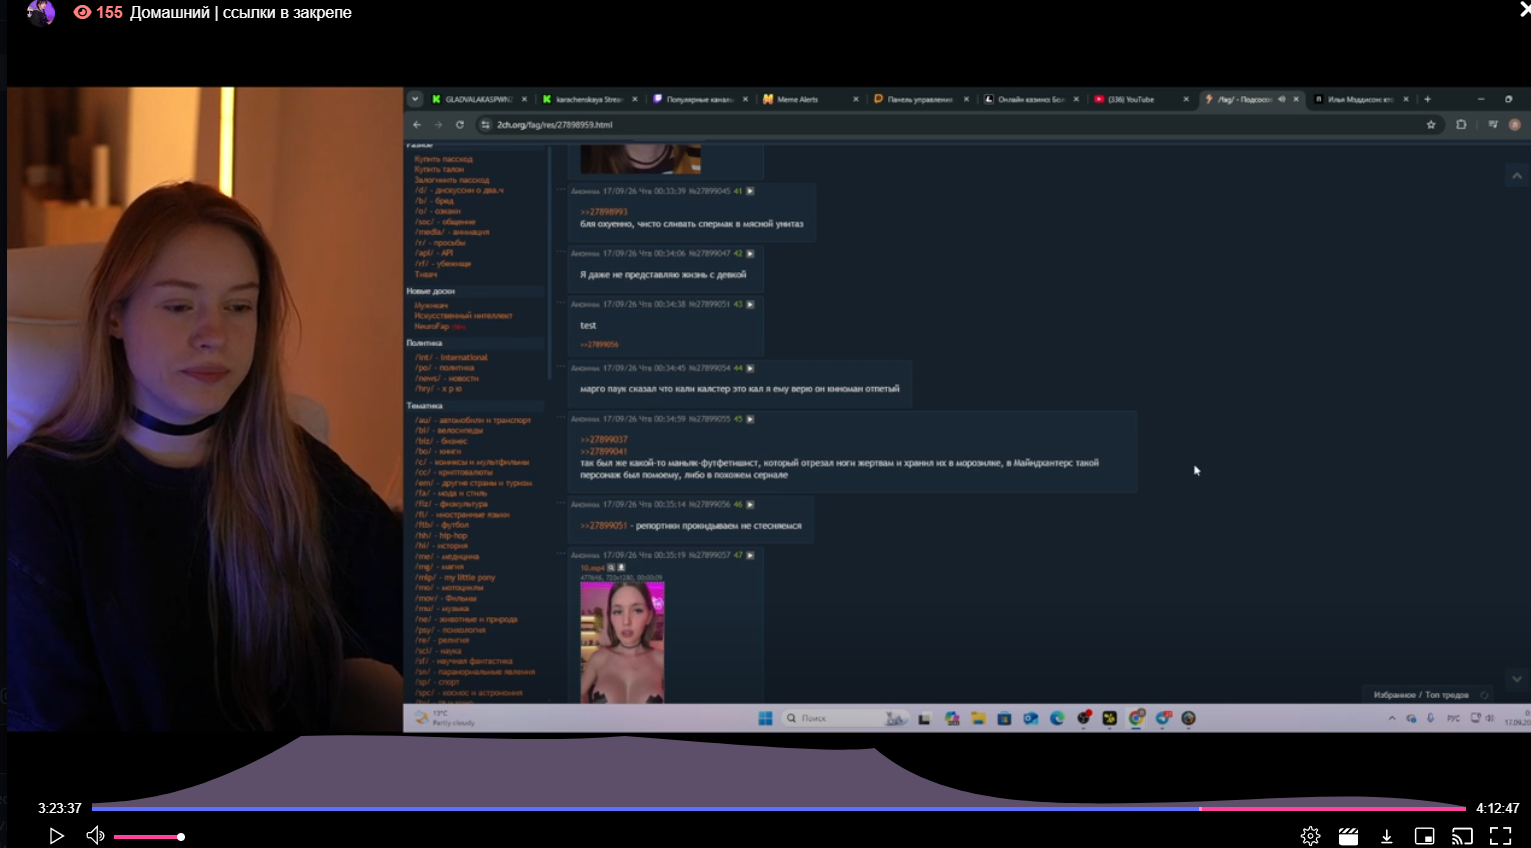Viewport: 1531px width, 848px height.
Task: Expand the 17.mp4 video thumbnail in post
Action: [622, 641]
